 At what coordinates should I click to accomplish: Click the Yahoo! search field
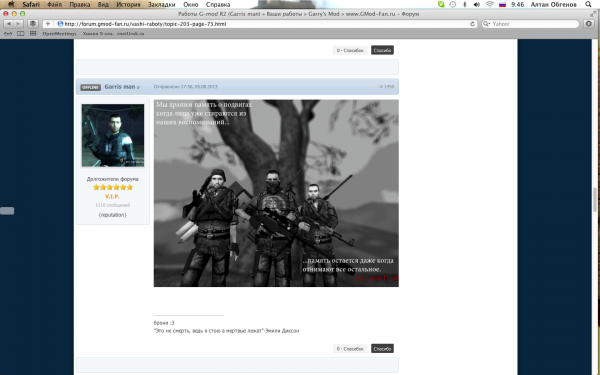pos(530,24)
